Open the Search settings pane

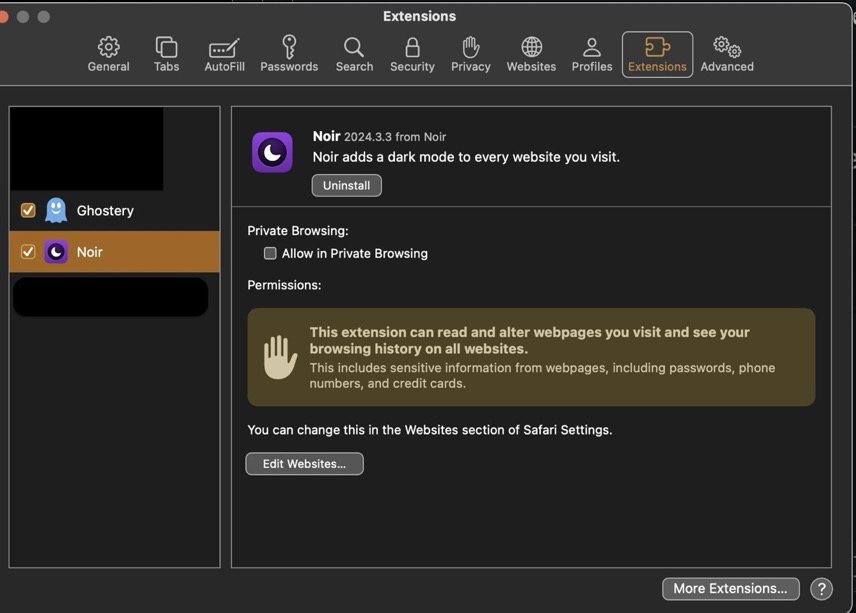click(354, 55)
